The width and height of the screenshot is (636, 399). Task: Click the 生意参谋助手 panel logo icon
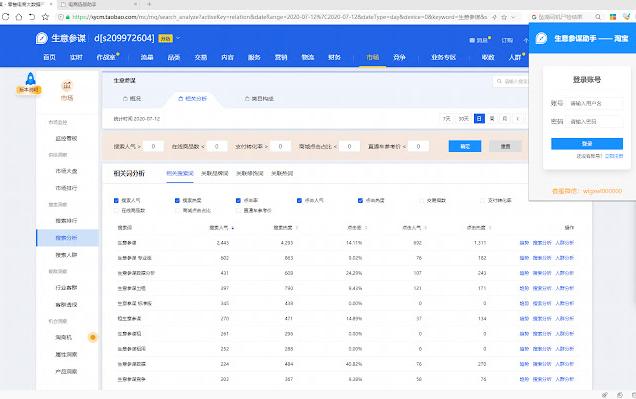click(x=541, y=38)
